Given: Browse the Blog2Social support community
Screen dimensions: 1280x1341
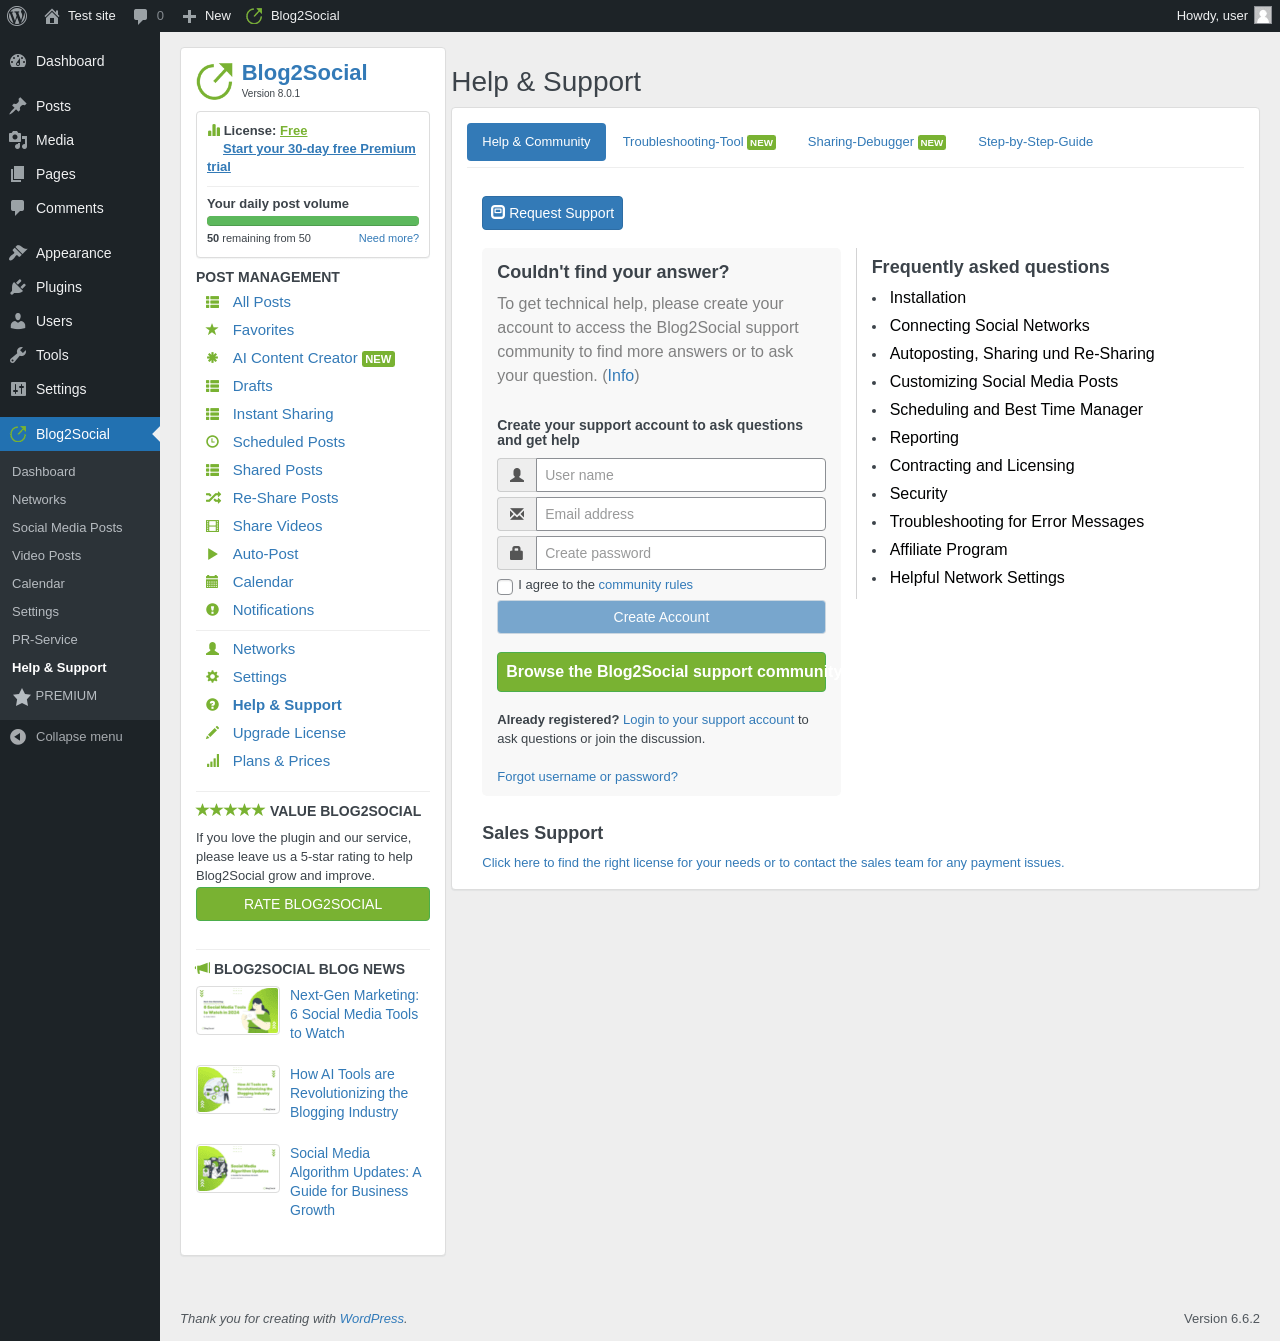Looking at the screenshot, I should [x=661, y=672].
